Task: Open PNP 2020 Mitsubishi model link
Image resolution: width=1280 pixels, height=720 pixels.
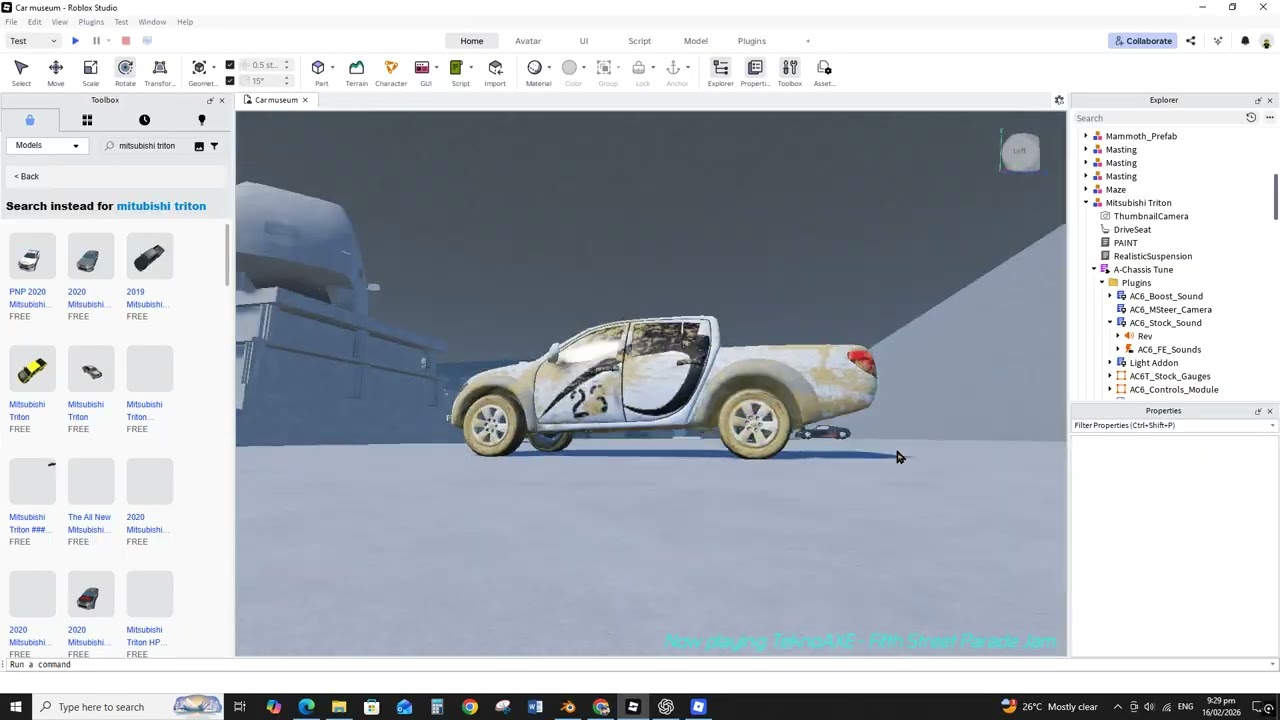Action: 28,298
